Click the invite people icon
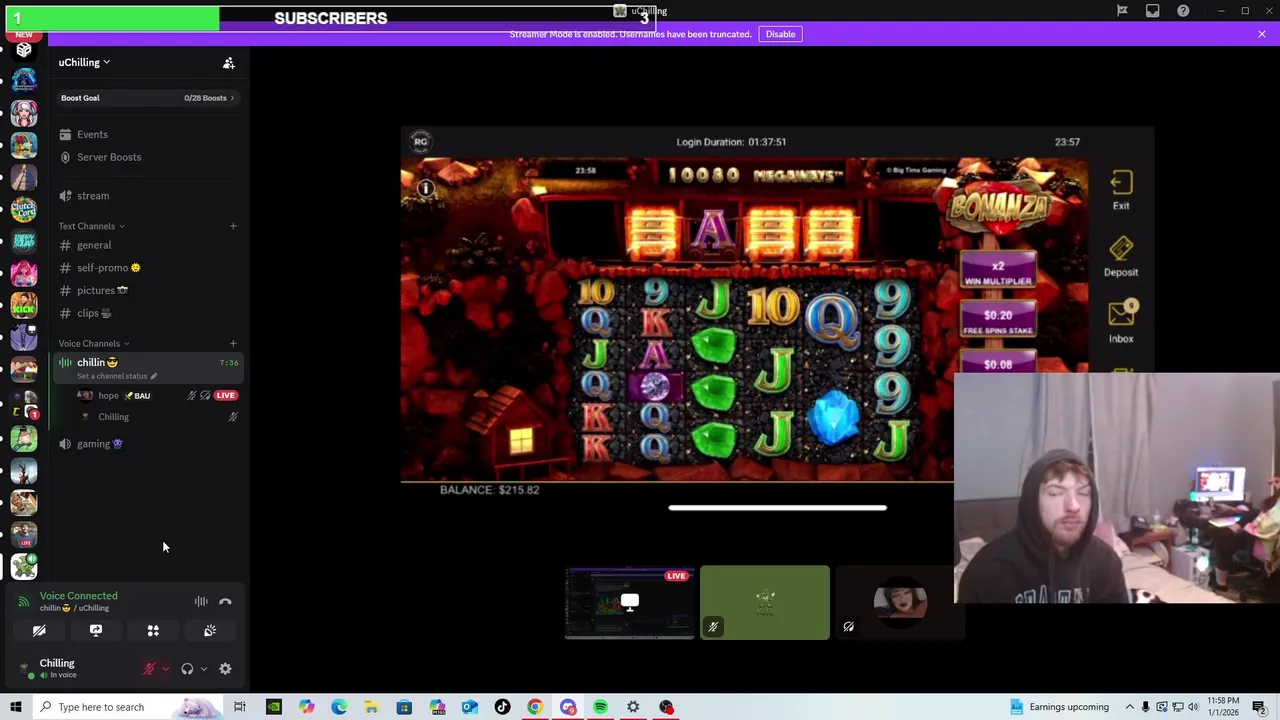 (229, 63)
